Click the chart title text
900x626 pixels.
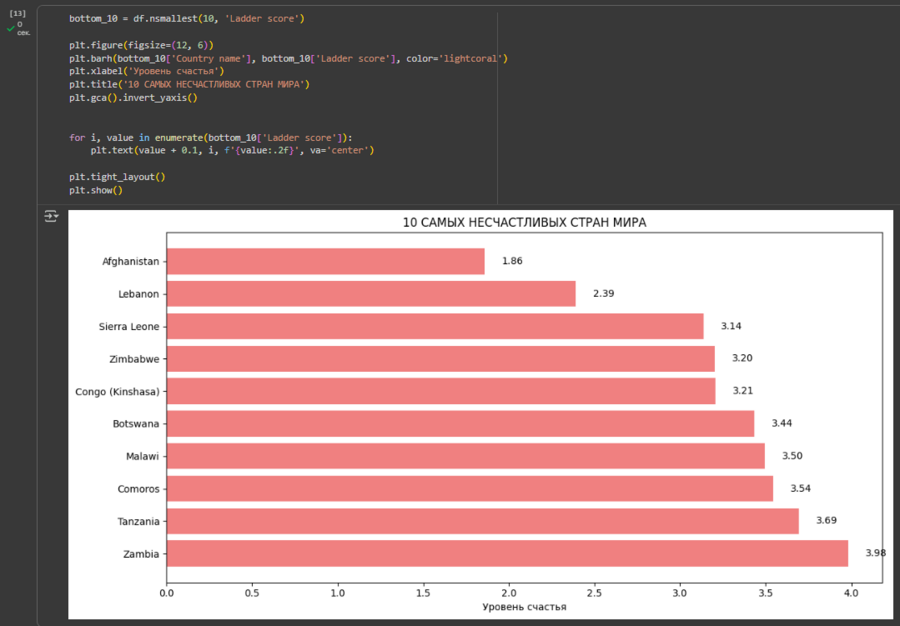click(x=524, y=222)
